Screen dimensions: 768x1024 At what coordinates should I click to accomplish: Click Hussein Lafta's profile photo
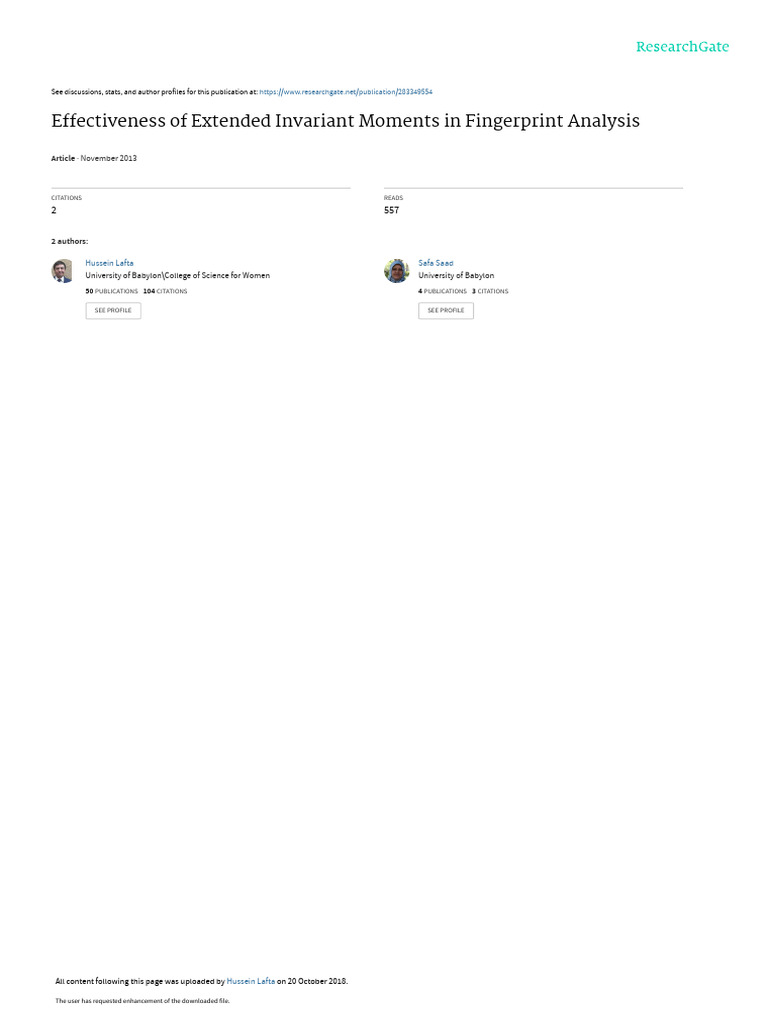click(62, 271)
